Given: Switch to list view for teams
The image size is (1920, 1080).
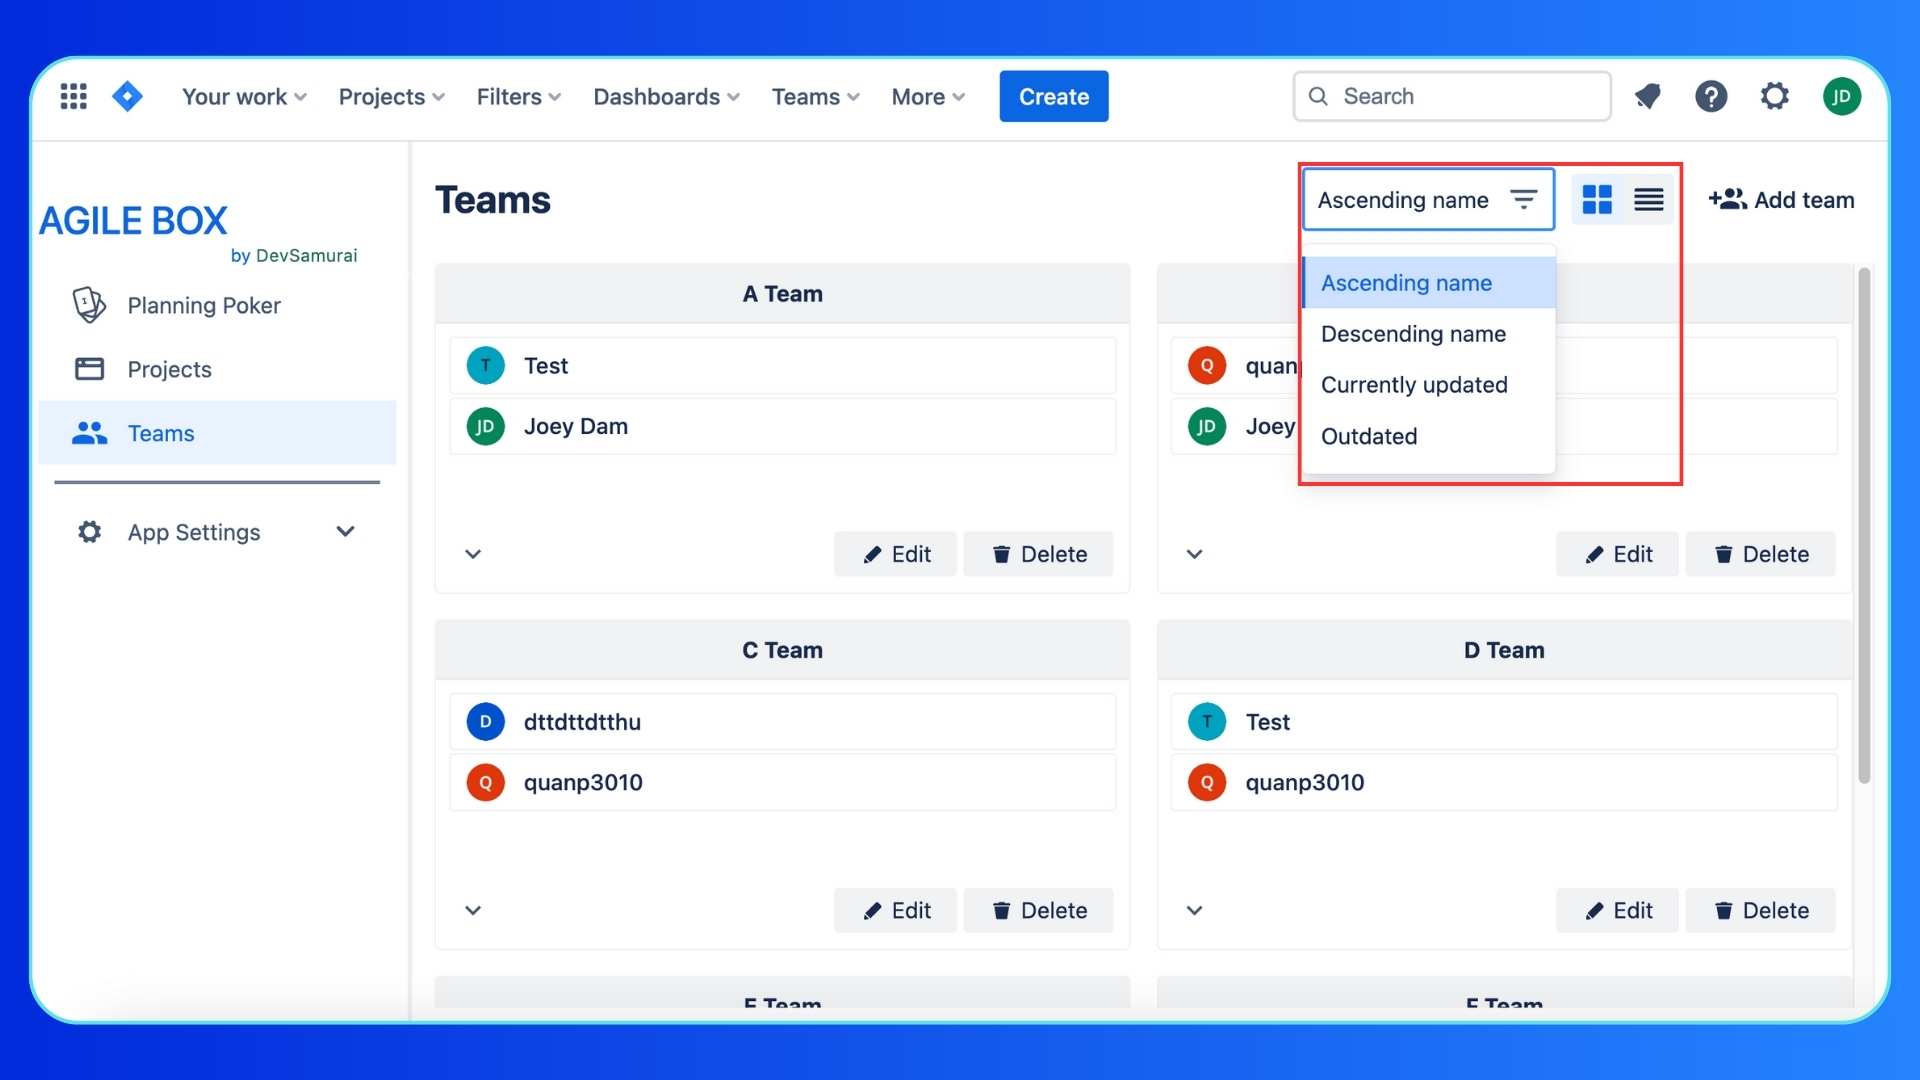Looking at the screenshot, I should point(1648,199).
